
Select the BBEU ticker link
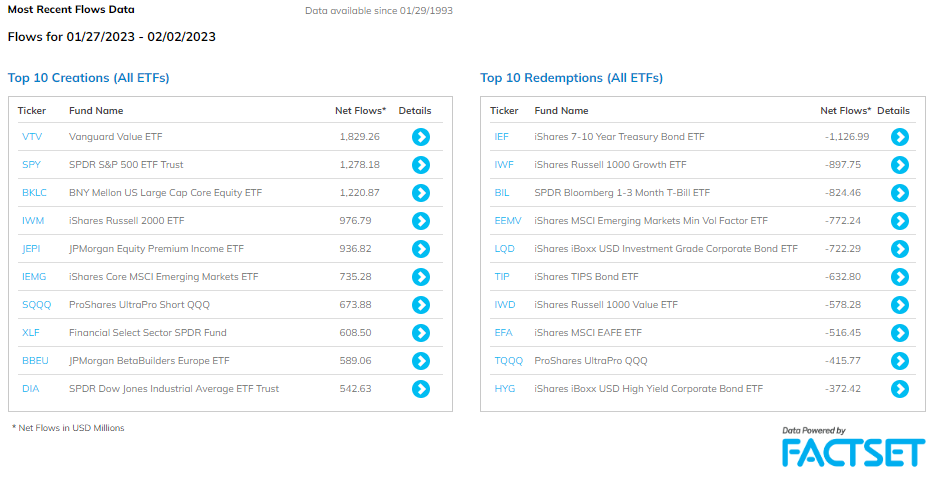pos(35,360)
